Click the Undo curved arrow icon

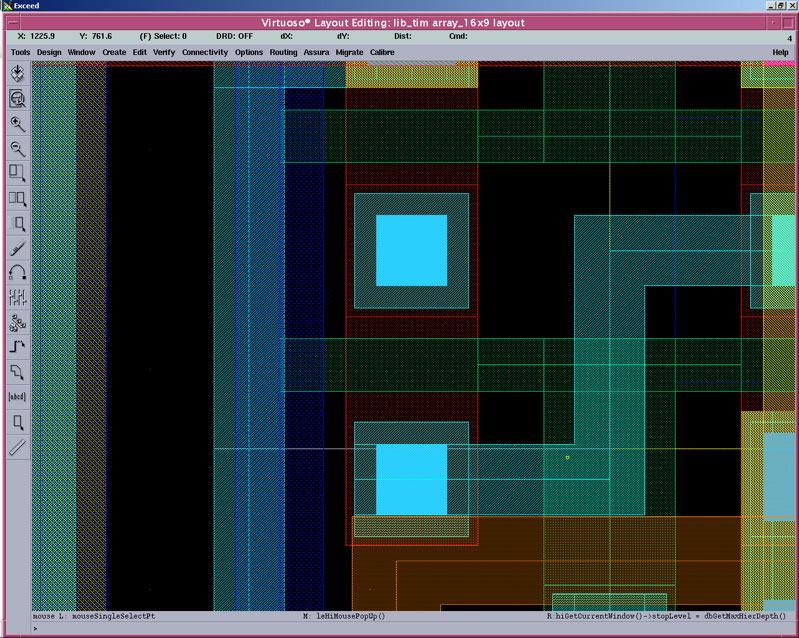(x=17, y=272)
